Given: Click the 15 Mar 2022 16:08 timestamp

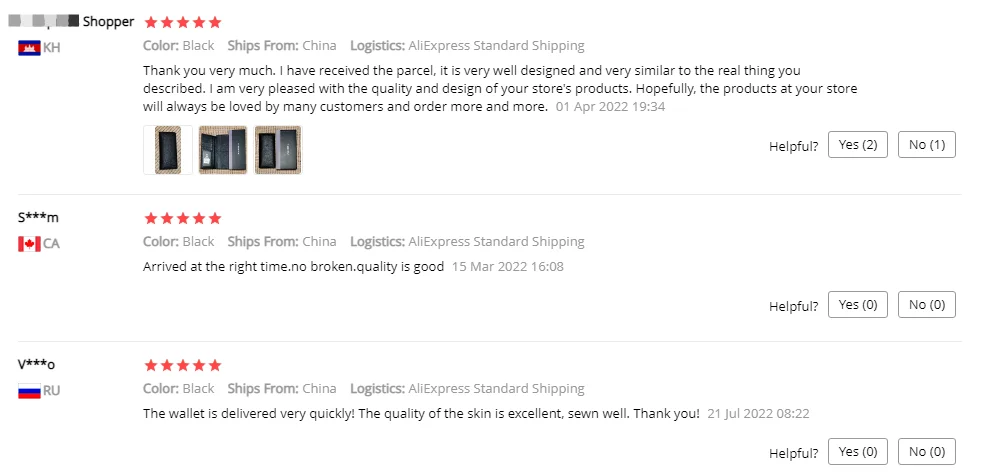Looking at the screenshot, I should 507,267.
